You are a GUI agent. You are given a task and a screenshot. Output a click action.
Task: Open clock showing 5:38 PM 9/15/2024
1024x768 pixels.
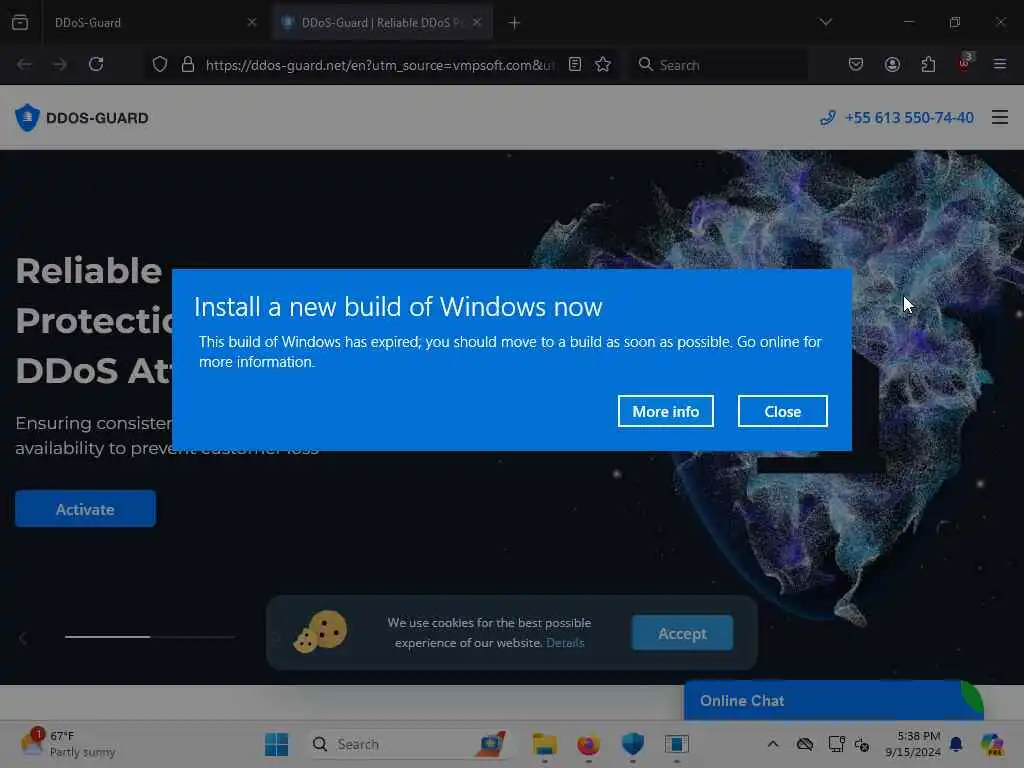912,744
